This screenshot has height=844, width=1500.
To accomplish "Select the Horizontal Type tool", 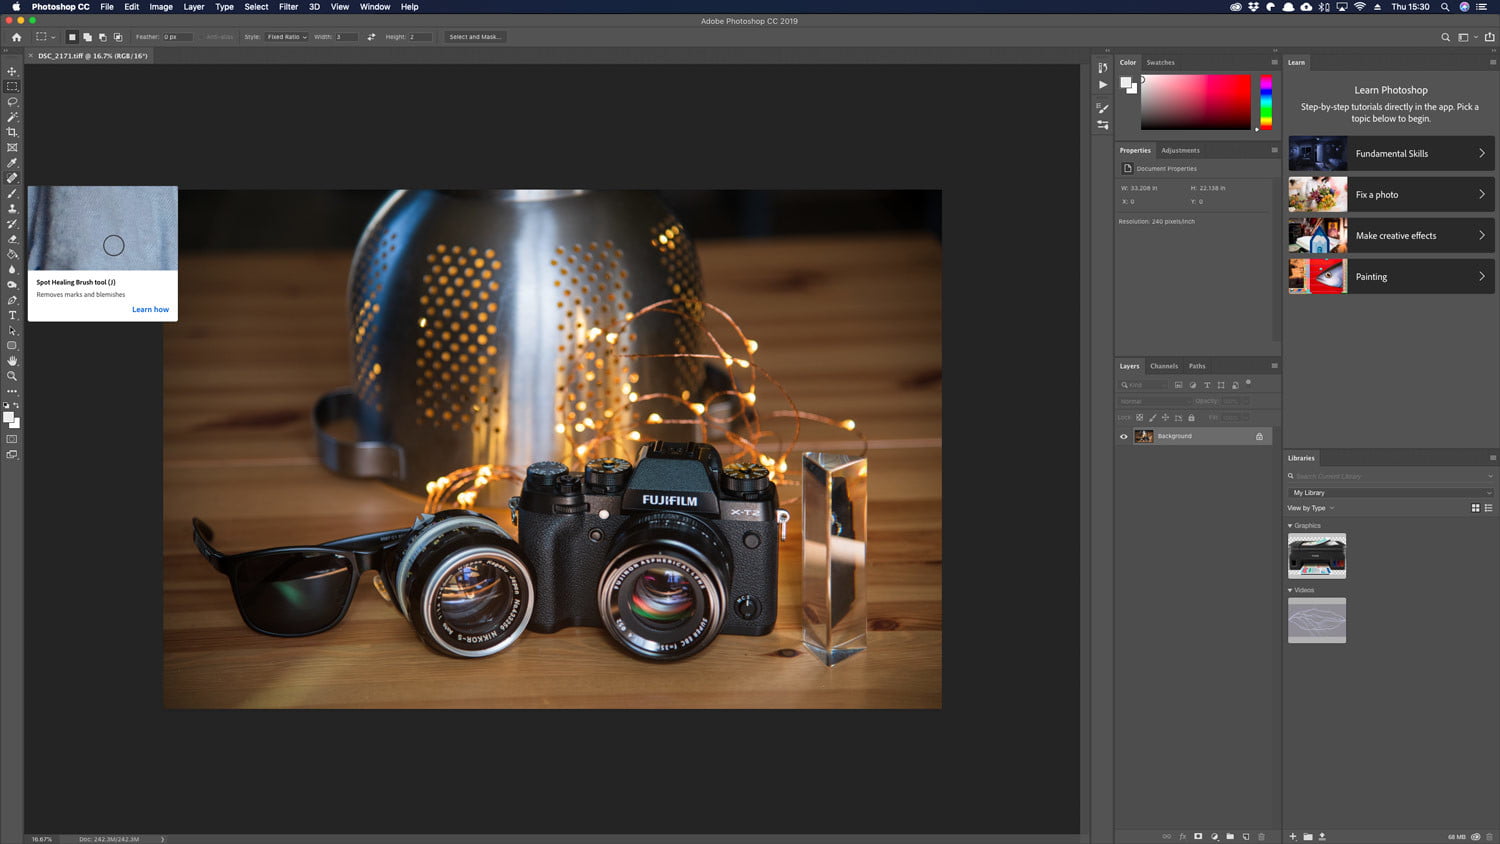I will (12, 315).
